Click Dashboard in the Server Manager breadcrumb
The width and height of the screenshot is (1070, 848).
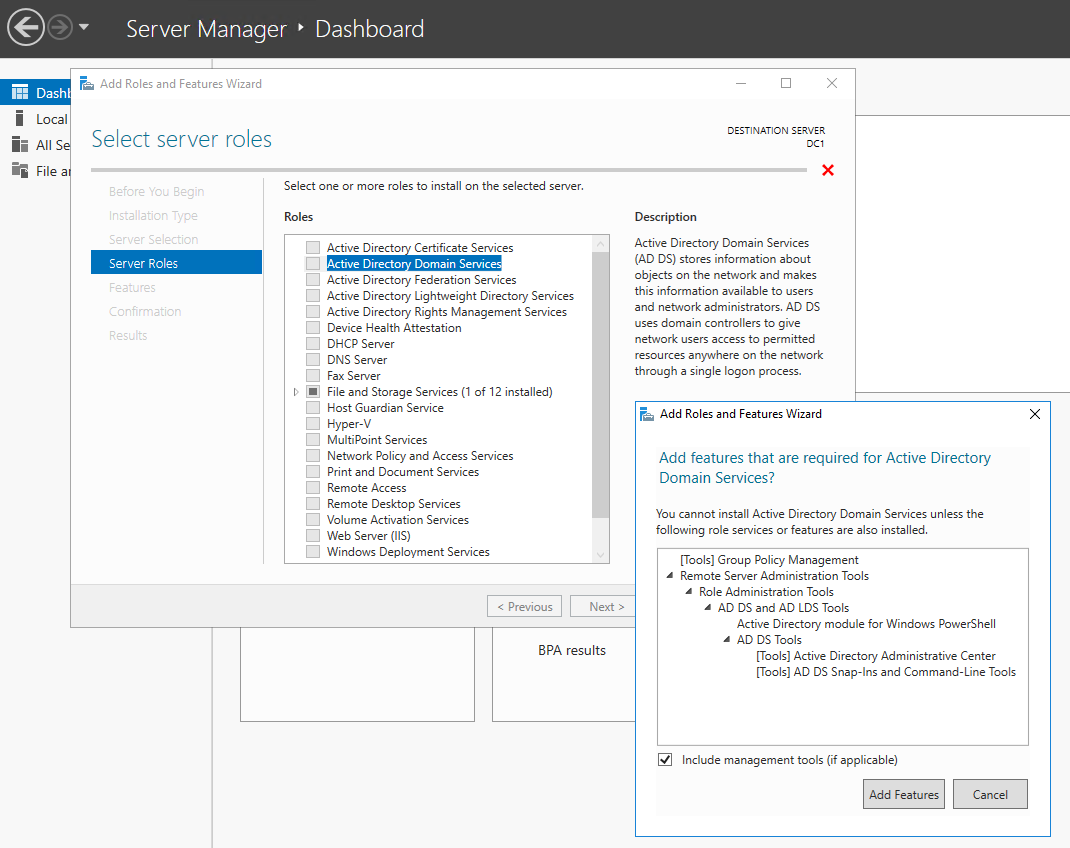coord(369,29)
